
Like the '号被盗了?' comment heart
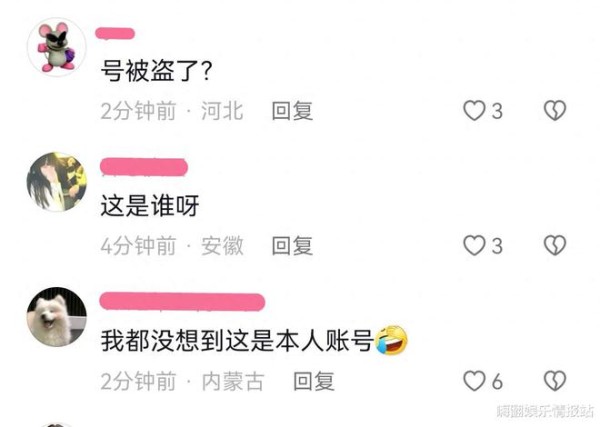pos(474,111)
